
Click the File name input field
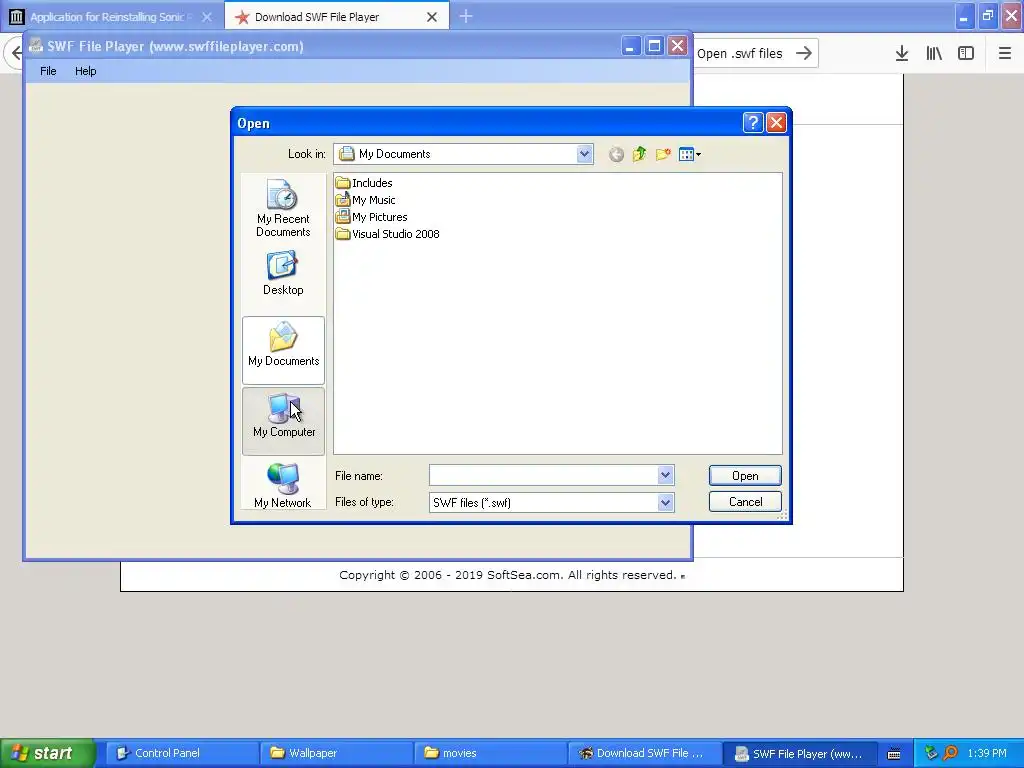point(543,475)
